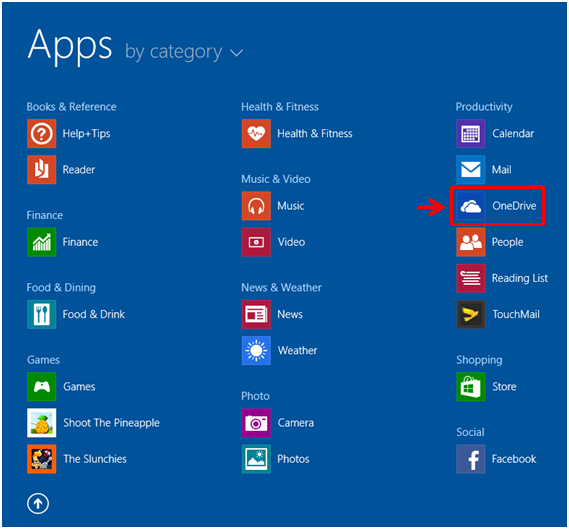569x529 pixels.
Task: Launch the Camera app icon
Action: (256, 423)
